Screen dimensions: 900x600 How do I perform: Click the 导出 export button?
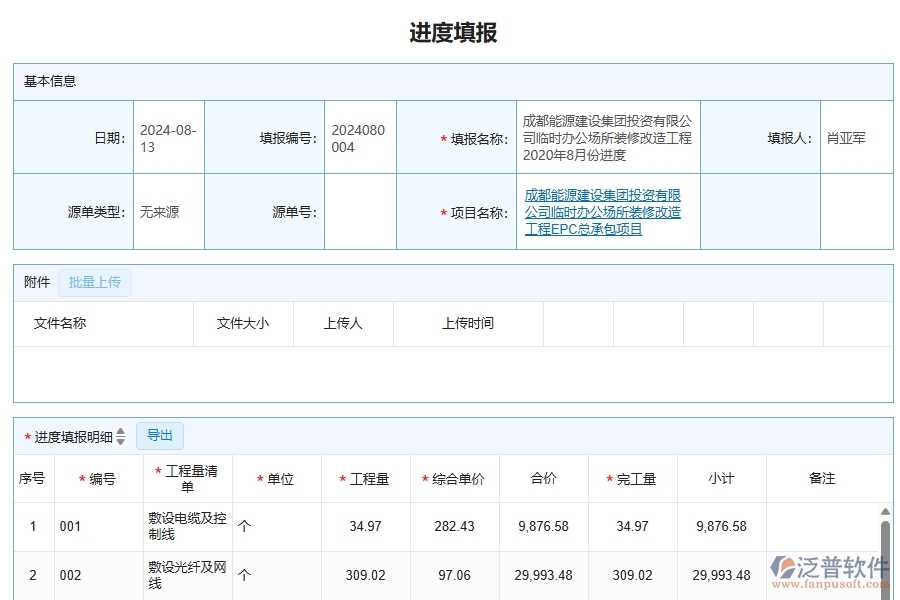(159, 435)
